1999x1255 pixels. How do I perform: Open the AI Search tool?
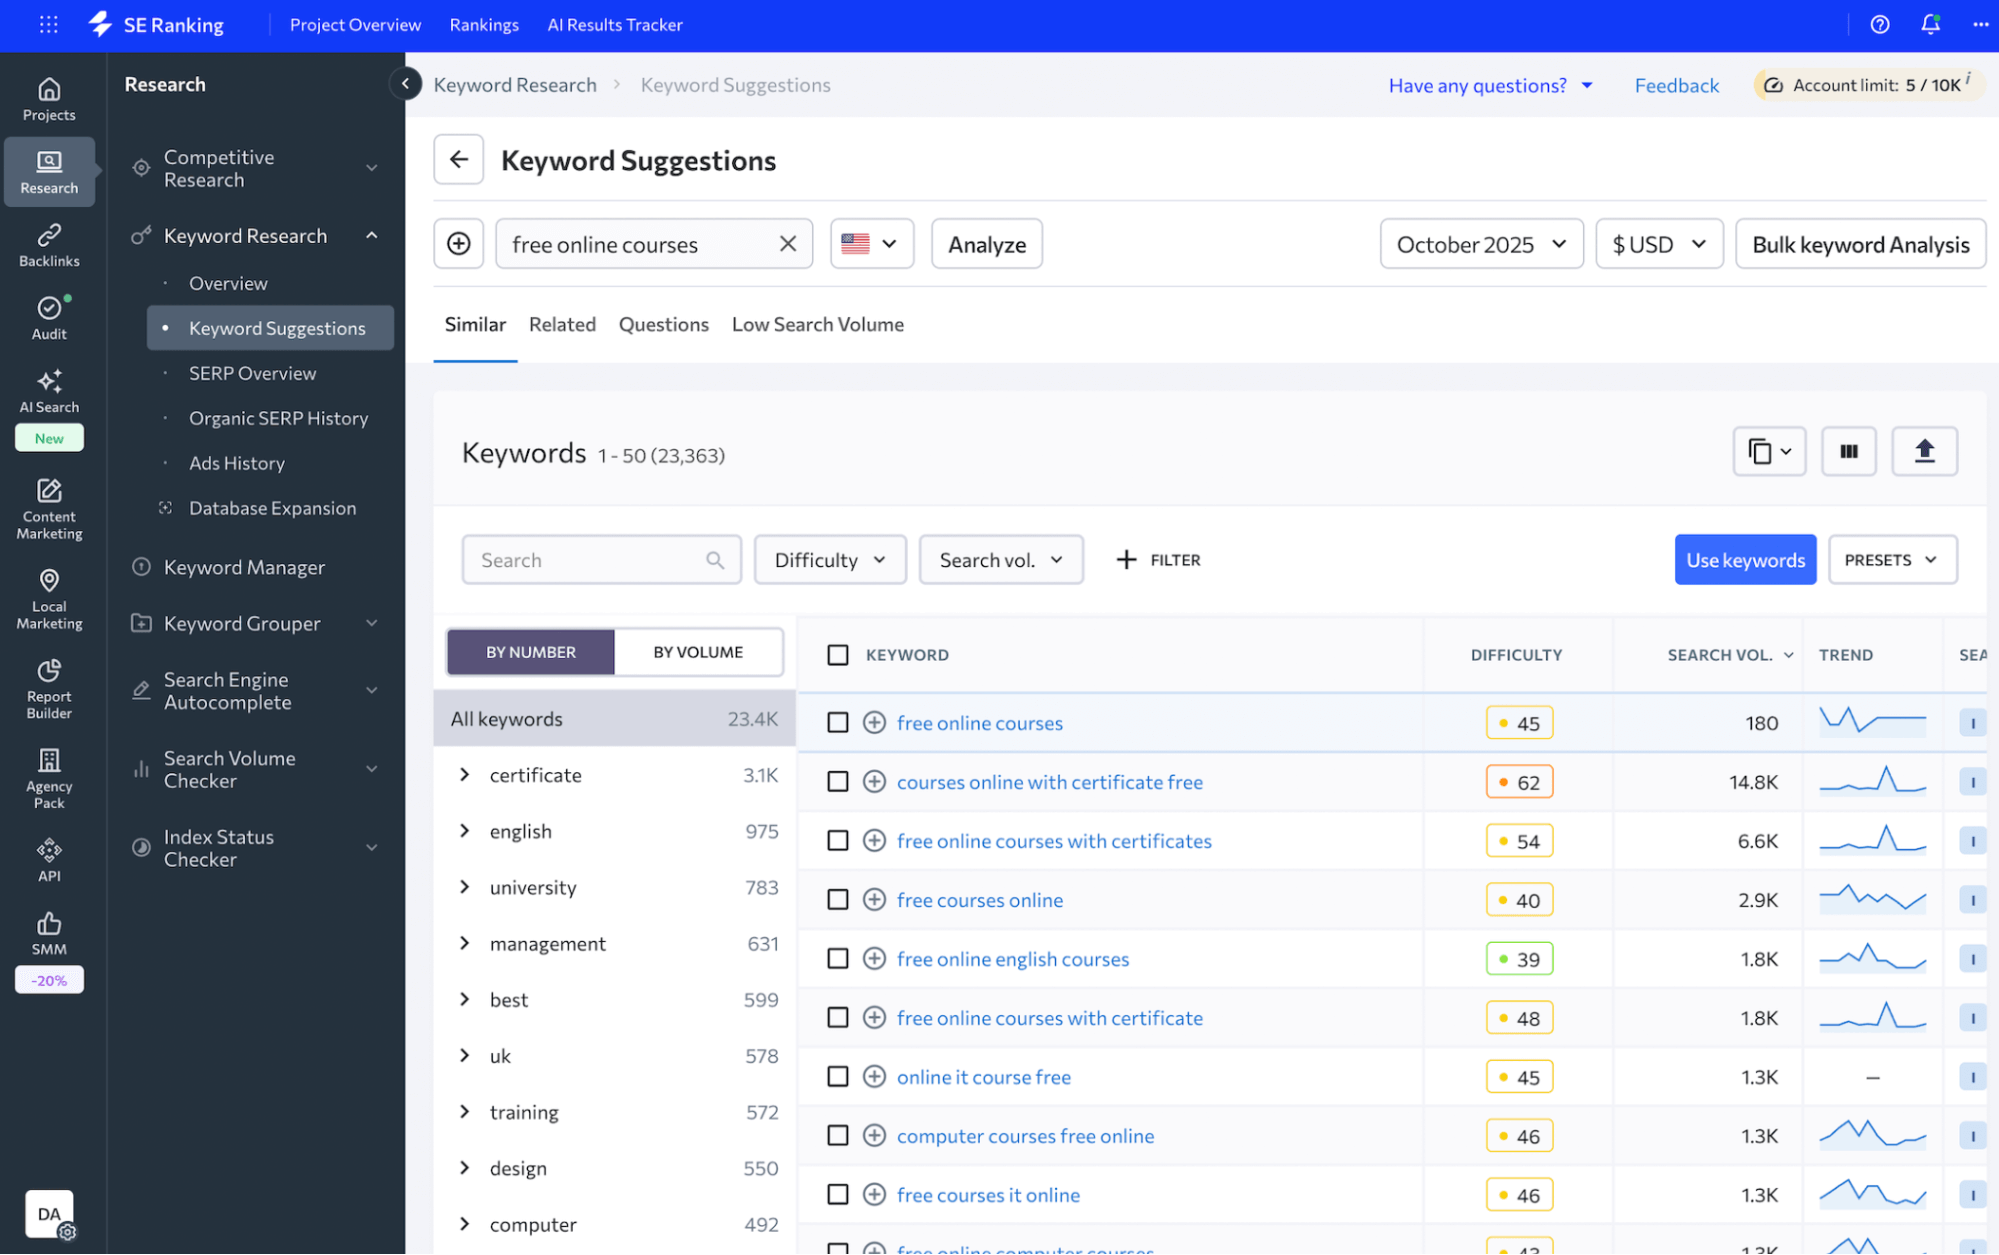click(48, 390)
